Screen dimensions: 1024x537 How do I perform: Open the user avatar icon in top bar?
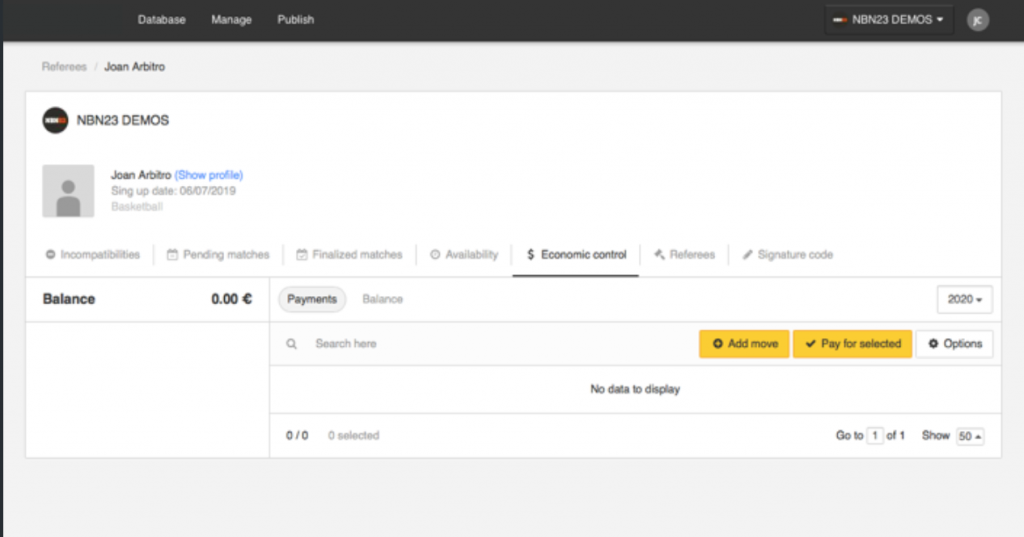978,20
